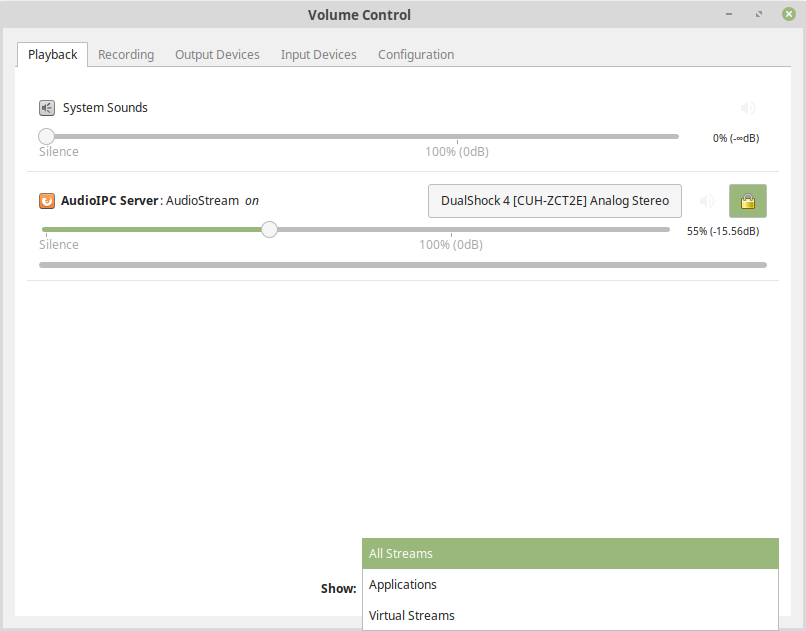Click the 0% System Sounds volume readout

(x=736, y=138)
